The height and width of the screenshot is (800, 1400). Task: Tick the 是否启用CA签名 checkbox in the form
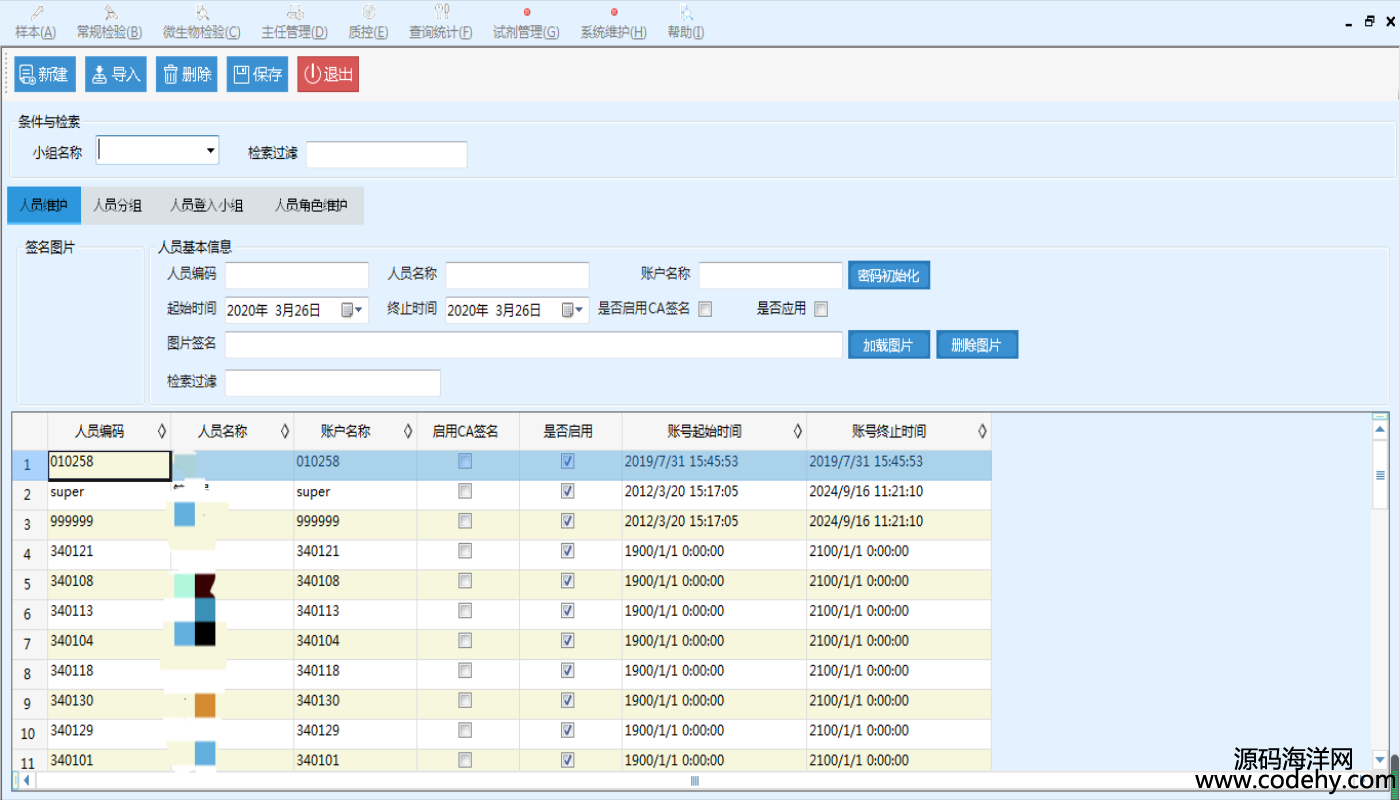click(x=705, y=309)
